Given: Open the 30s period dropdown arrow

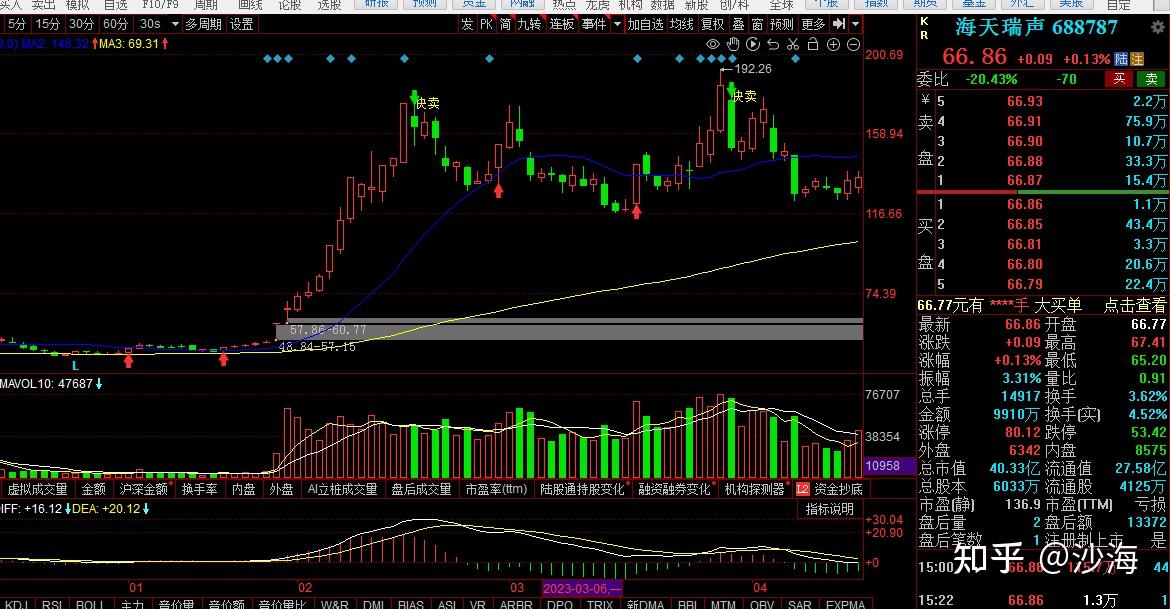Looking at the screenshot, I should tap(175, 24).
